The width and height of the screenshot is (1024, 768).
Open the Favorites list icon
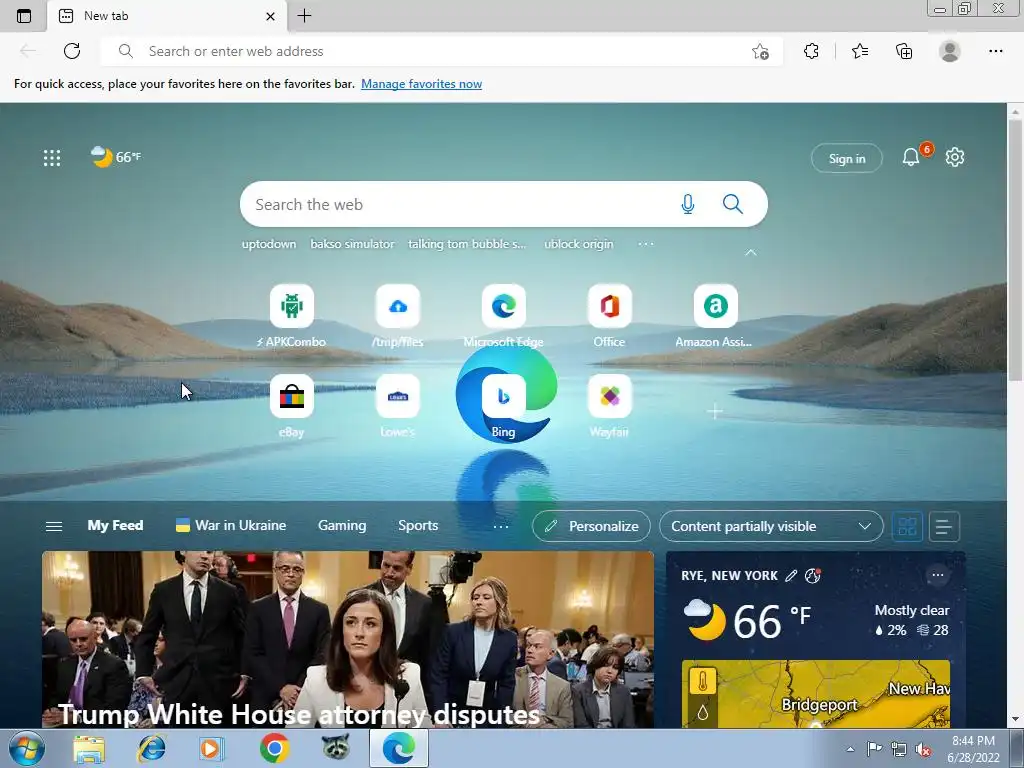pyautogui.click(x=859, y=51)
